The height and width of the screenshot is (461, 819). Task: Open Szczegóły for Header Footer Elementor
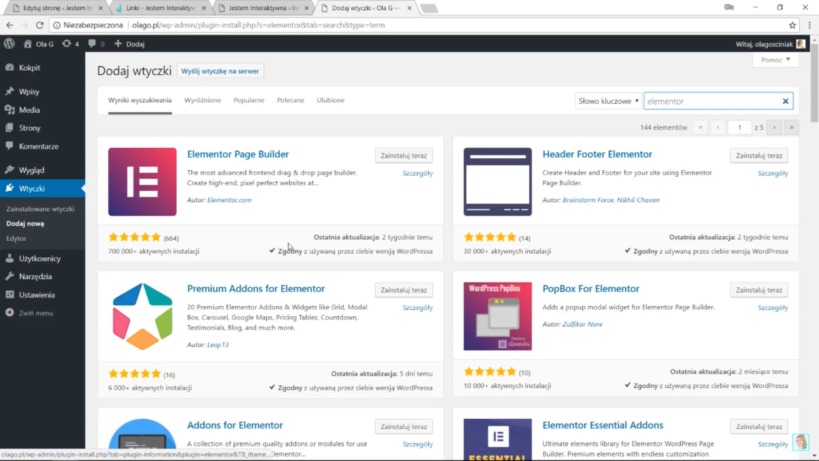coord(773,173)
